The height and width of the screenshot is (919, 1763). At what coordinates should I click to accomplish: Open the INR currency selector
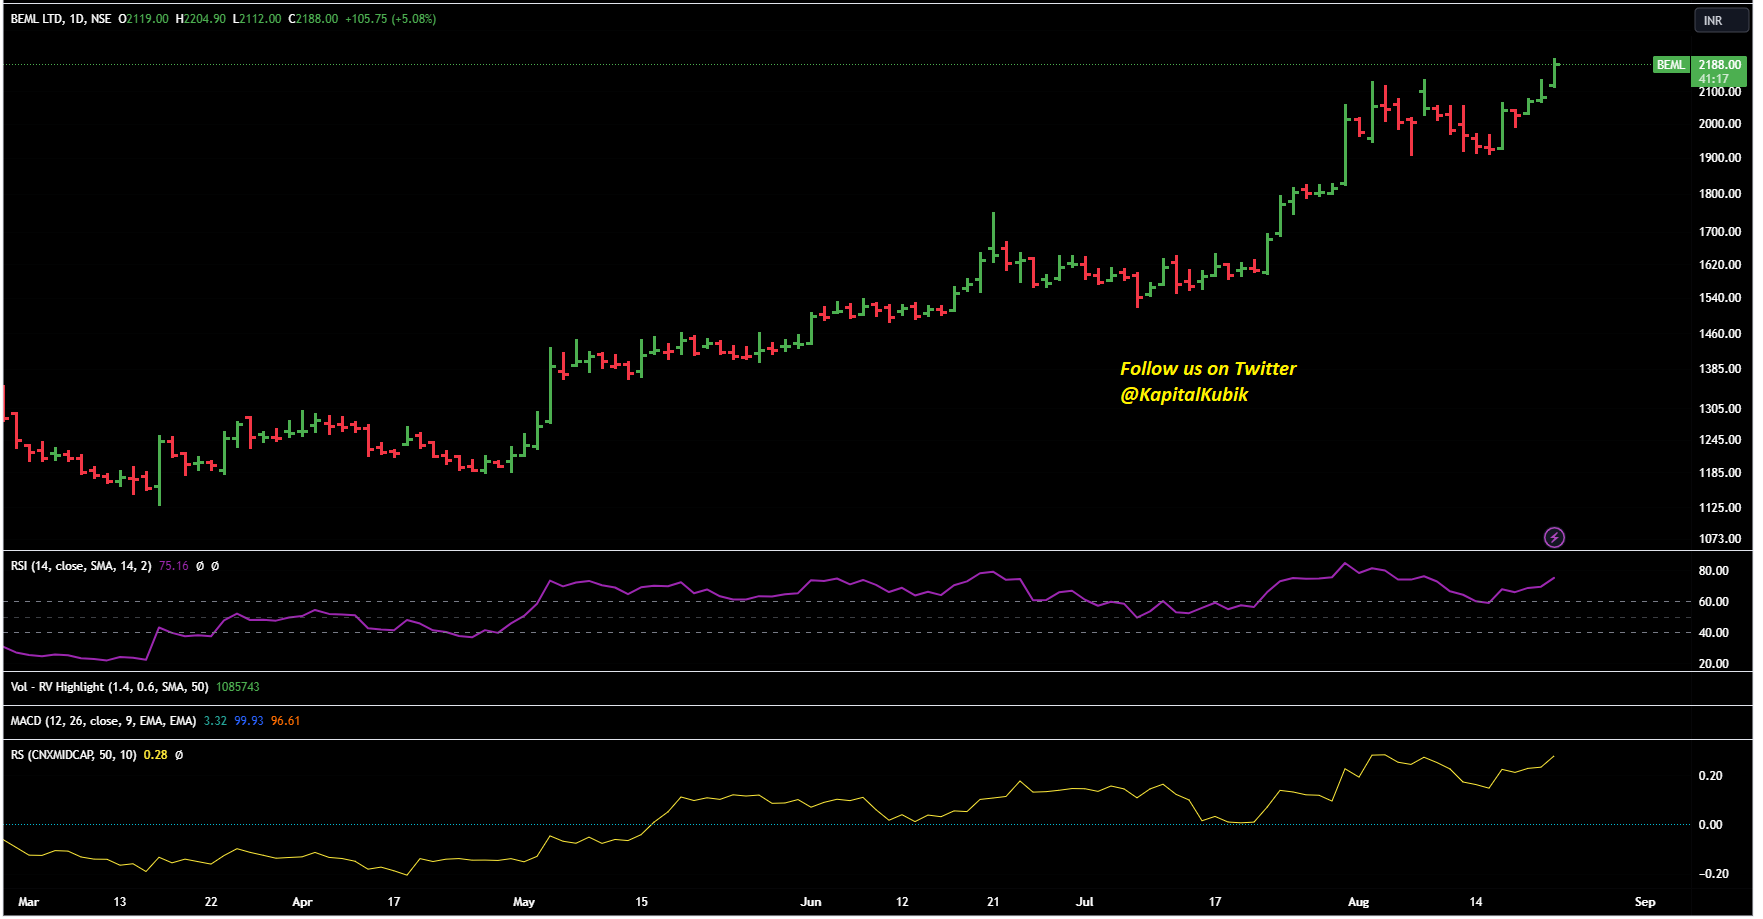click(1714, 20)
